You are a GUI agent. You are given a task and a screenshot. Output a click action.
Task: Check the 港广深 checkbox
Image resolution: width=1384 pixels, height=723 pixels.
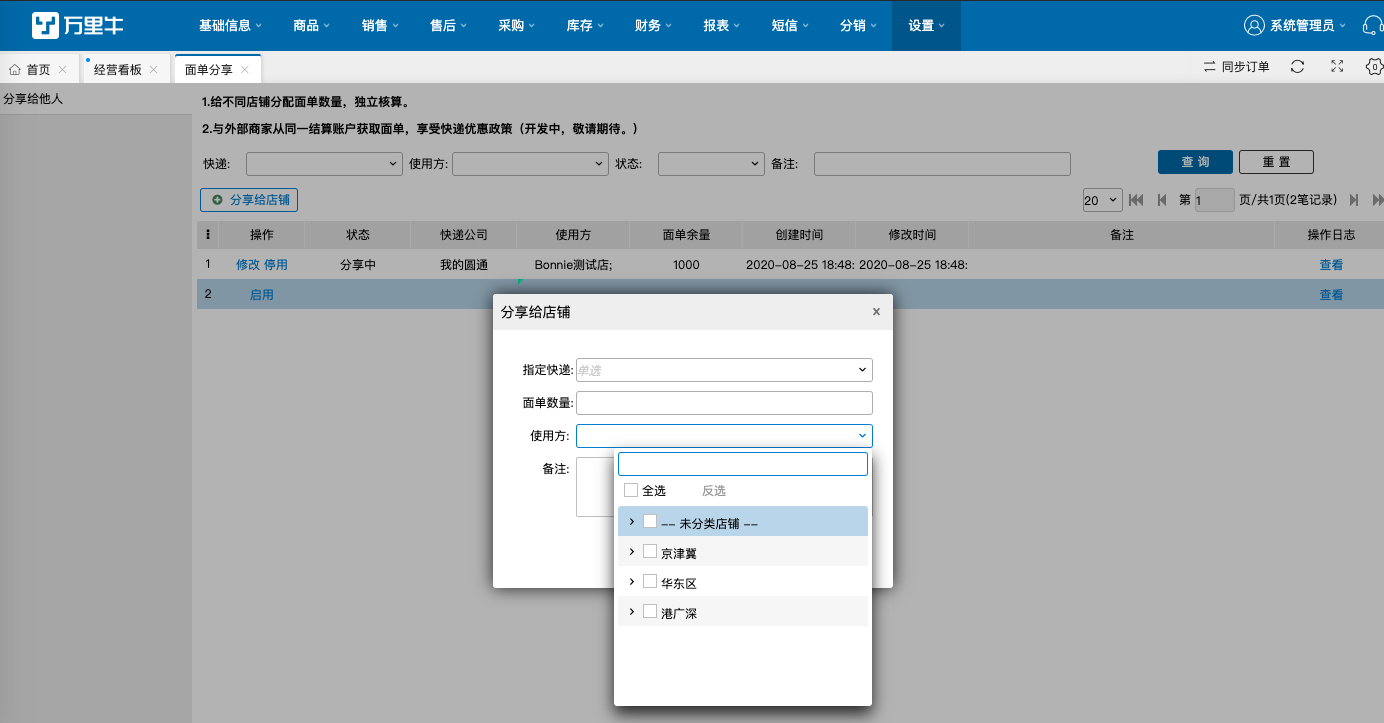click(650, 611)
